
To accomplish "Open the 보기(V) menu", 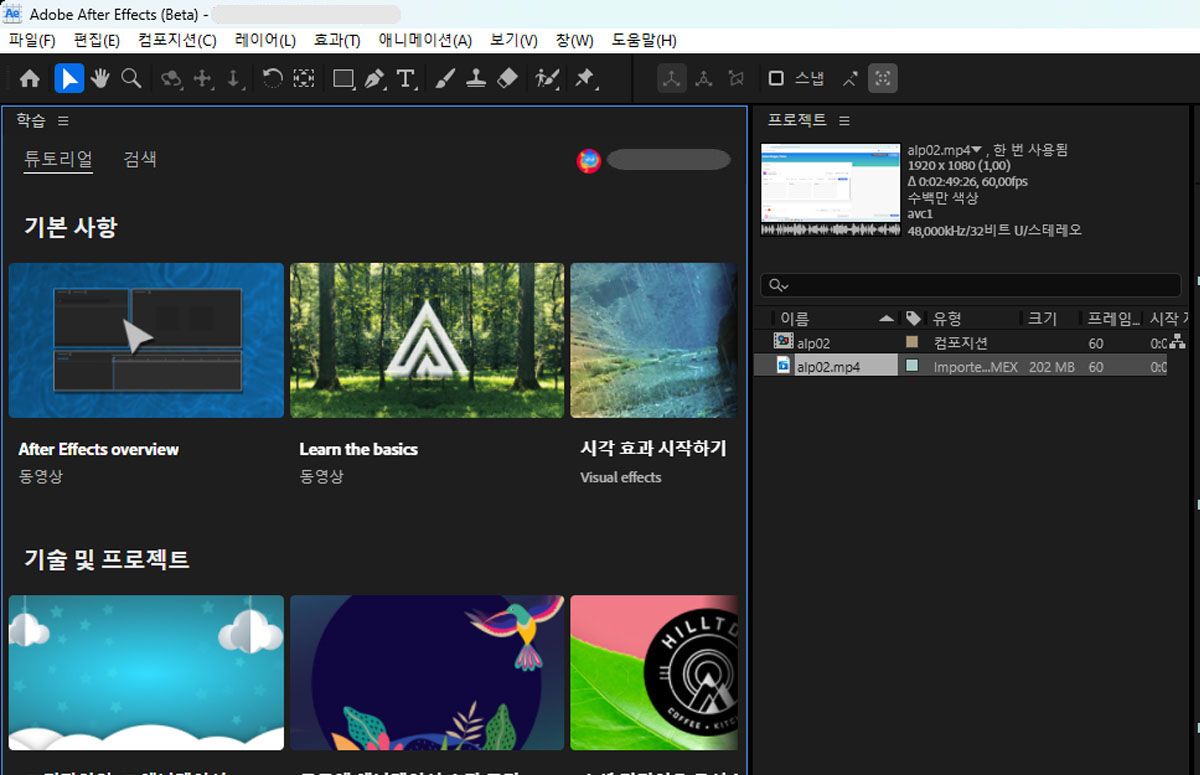I will pos(514,40).
